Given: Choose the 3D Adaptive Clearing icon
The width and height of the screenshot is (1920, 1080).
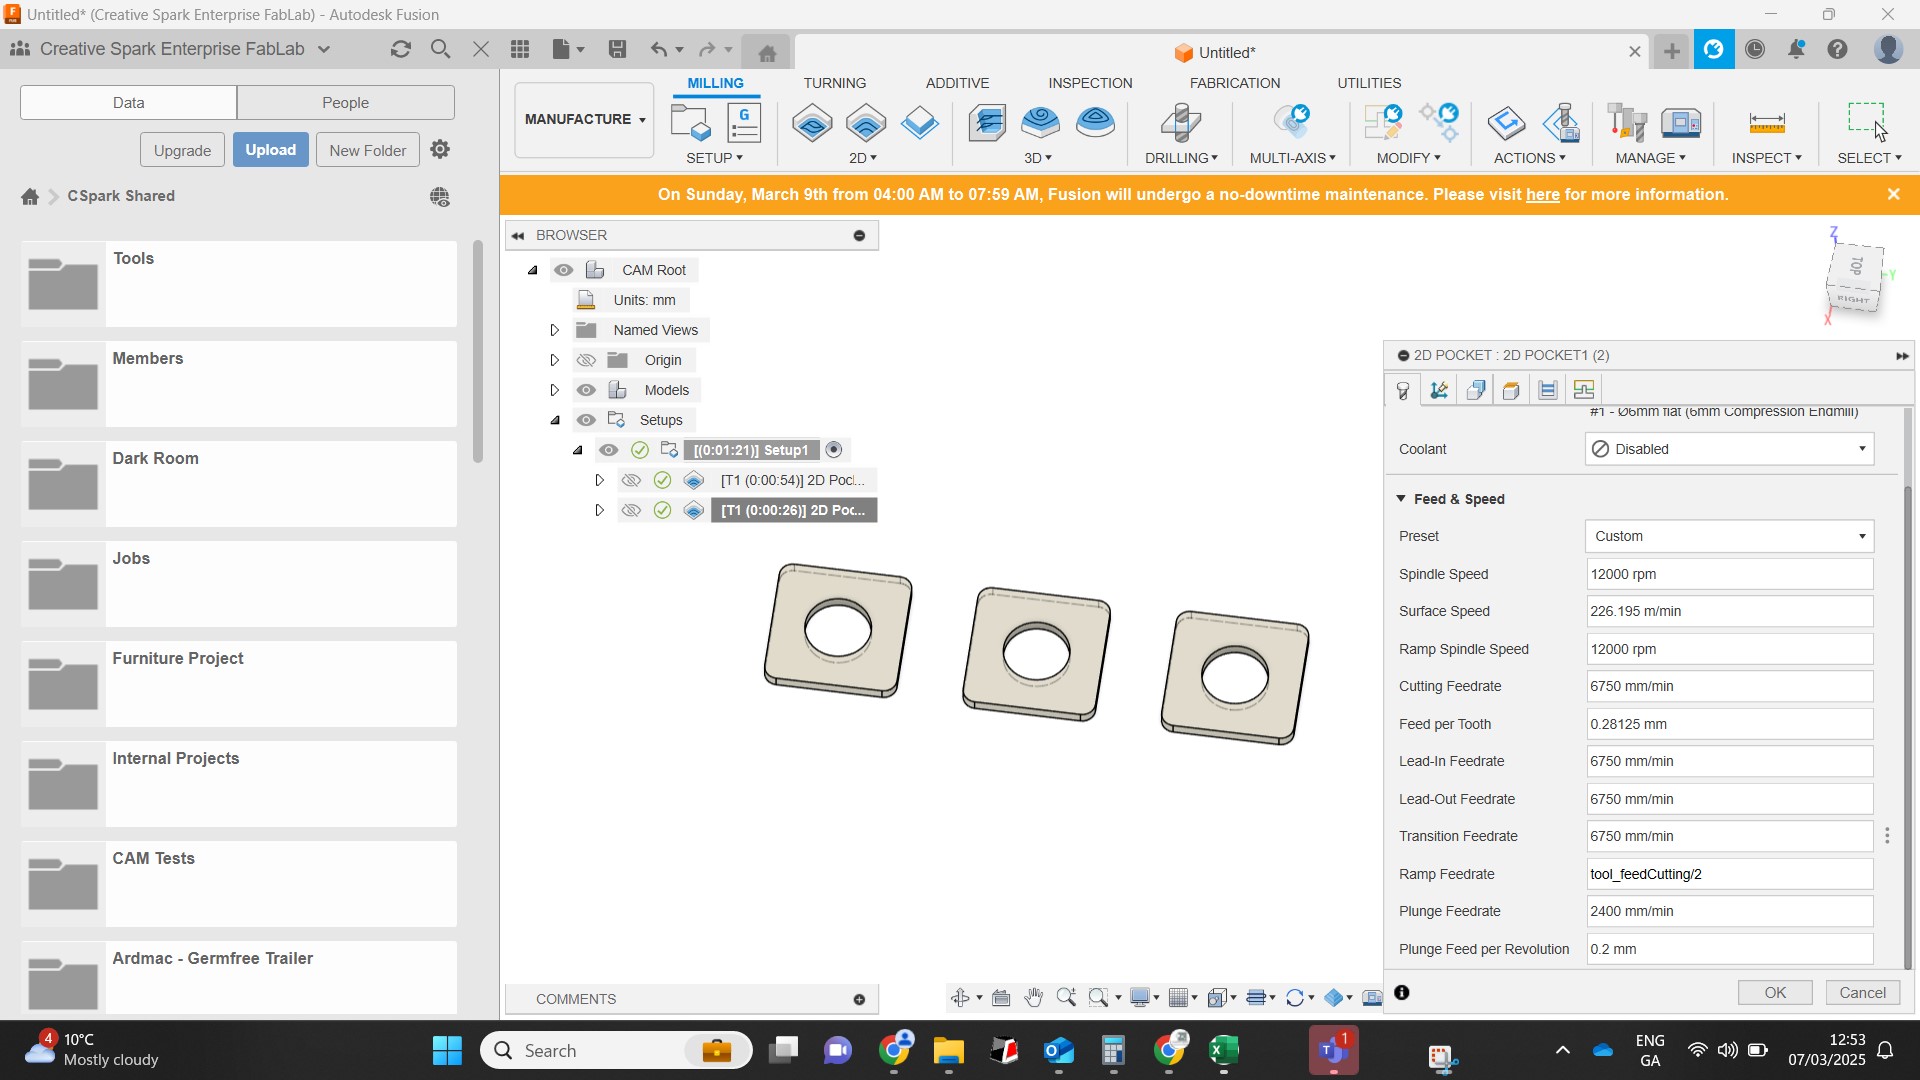Looking at the screenshot, I should coord(988,122).
